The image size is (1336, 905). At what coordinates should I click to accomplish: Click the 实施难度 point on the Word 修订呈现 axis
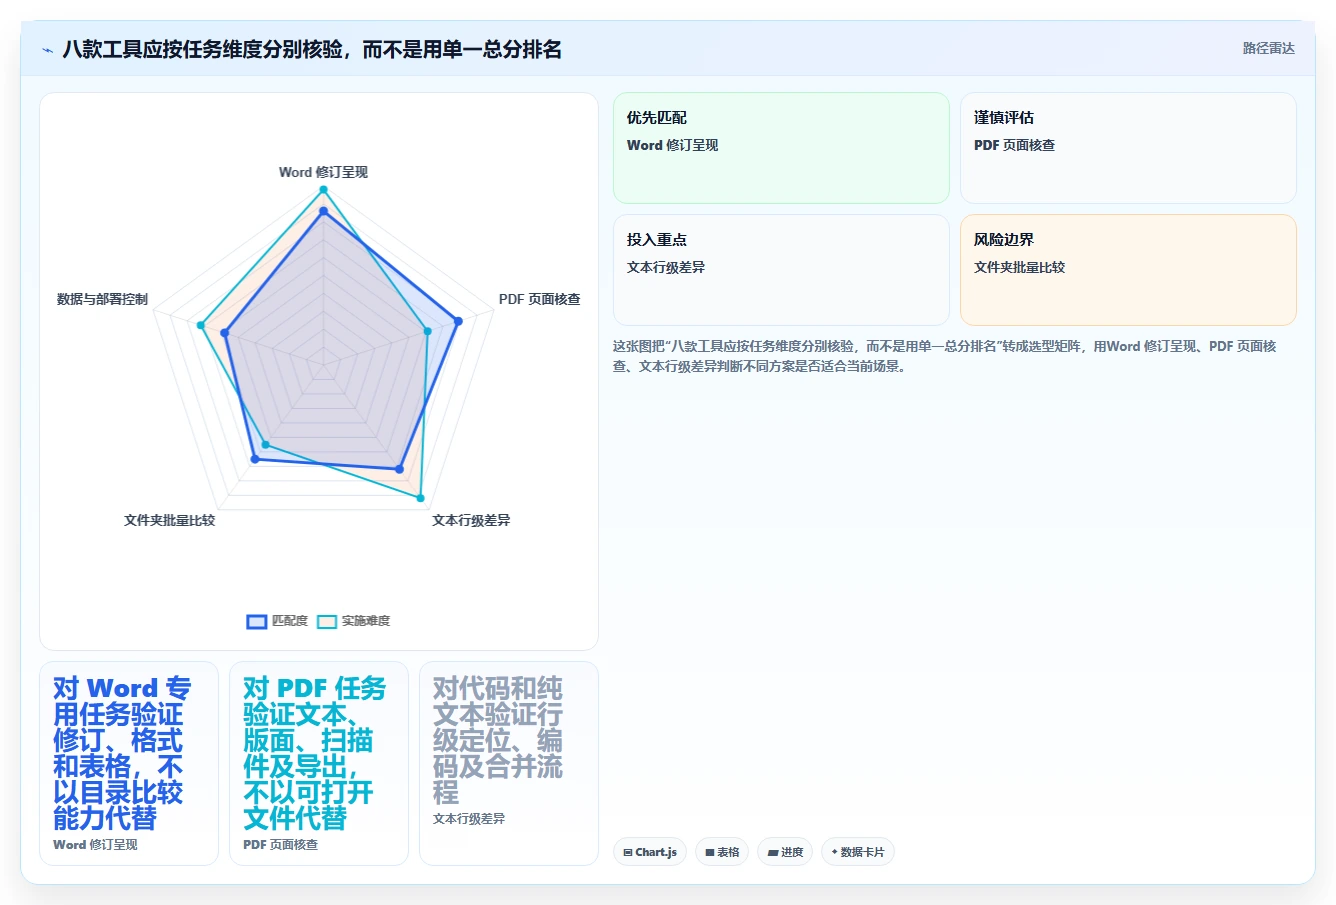323,189
